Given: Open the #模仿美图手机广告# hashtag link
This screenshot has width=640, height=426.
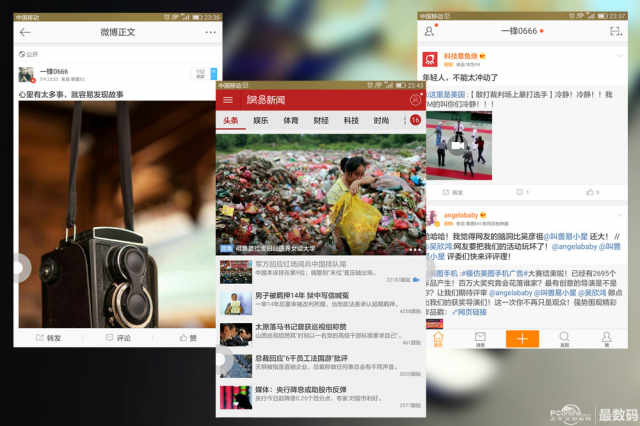Looking at the screenshot, I should (494, 273).
